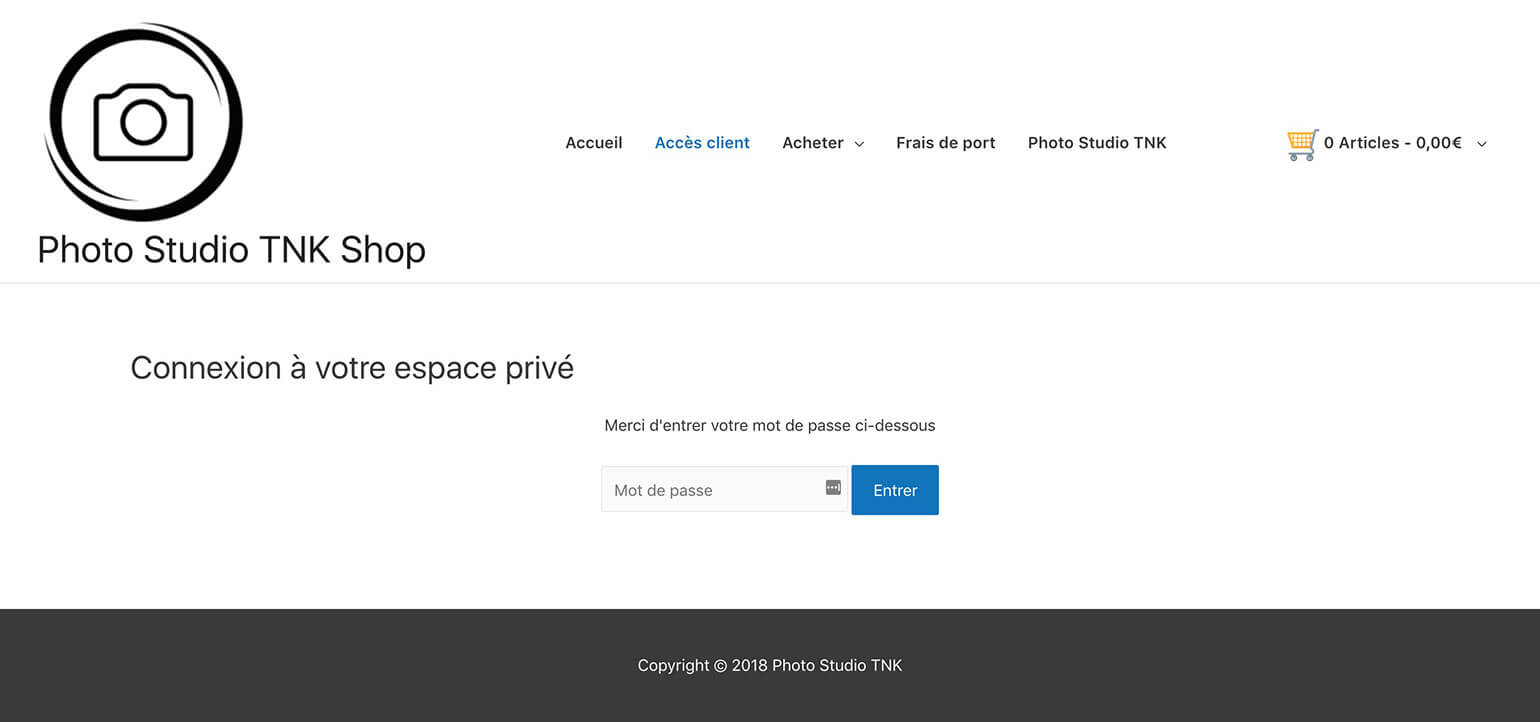Select the Accès client menu item
This screenshot has width=1540, height=722.
click(x=702, y=143)
